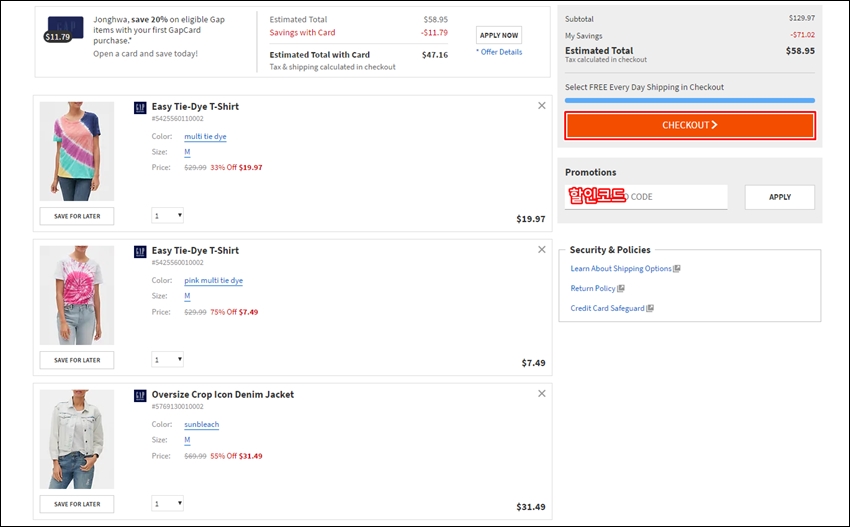Click external link icon next to Return Policy
The width and height of the screenshot is (850, 527).
pos(621,288)
